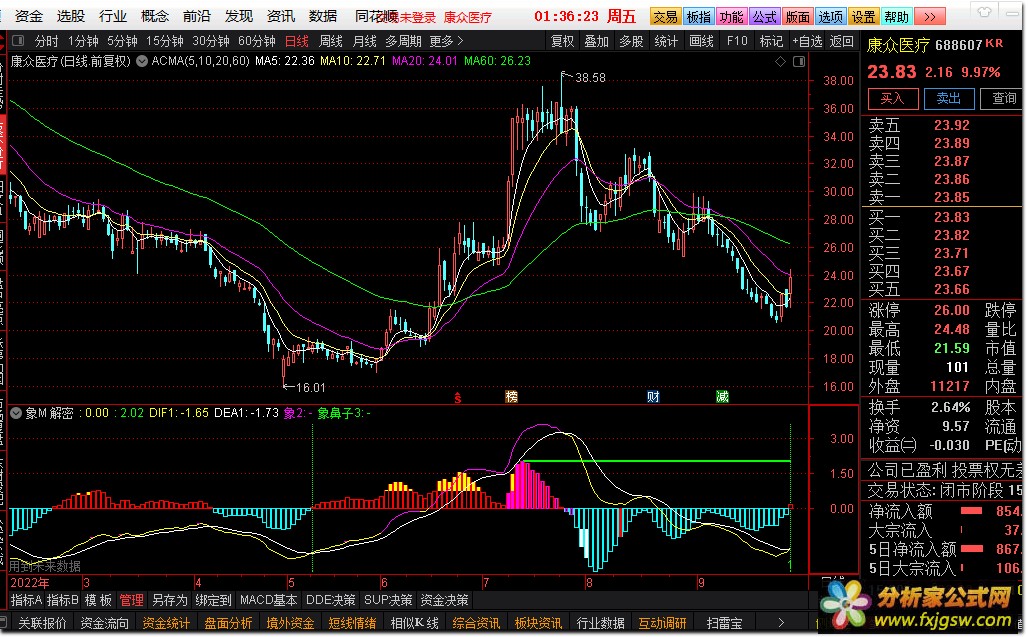
Task: Click the 减 marker icon on chart
Action: point(722,396)
